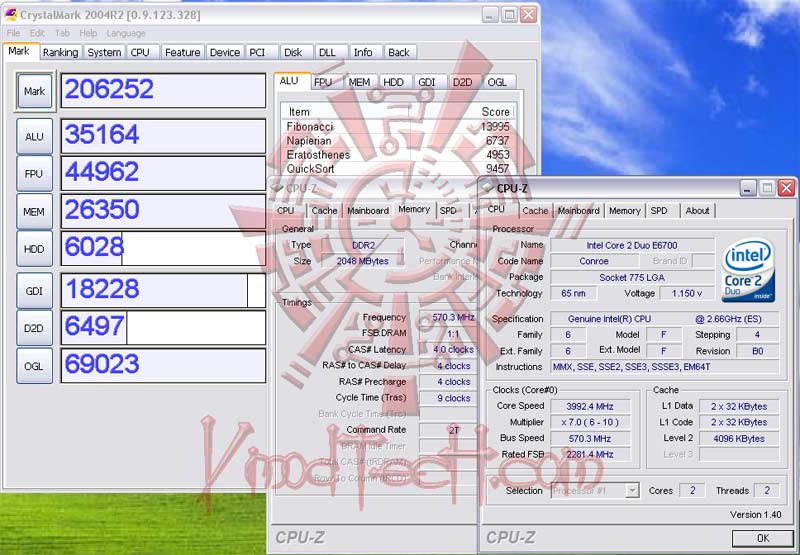The image size is (800, 555).
Task: Select the QuickSort result row
Action: coord(398,168)
